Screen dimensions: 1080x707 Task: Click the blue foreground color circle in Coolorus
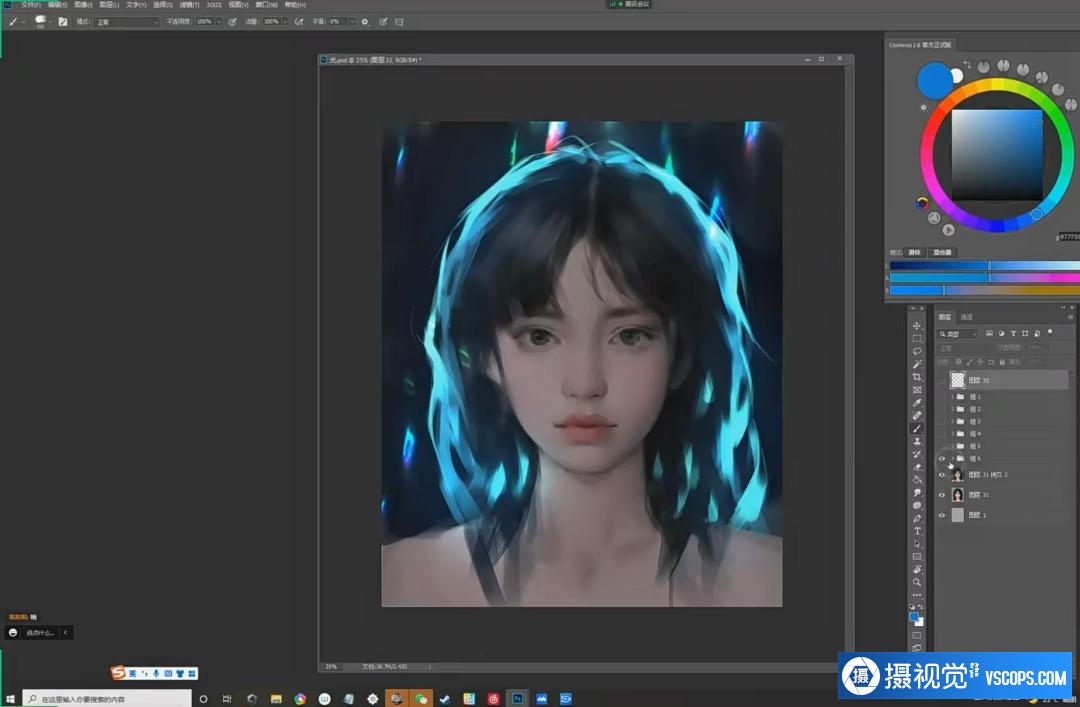(x=934, y=80)
